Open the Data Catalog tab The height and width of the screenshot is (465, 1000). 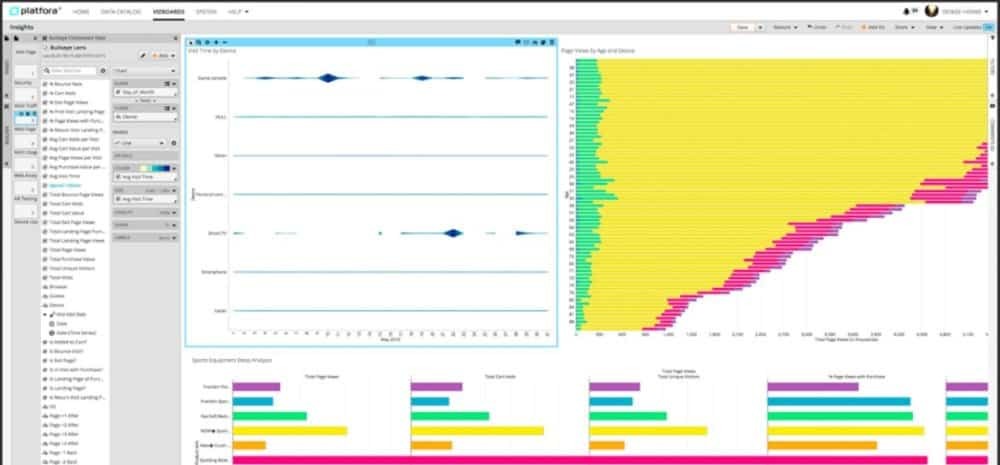[121, 11]
